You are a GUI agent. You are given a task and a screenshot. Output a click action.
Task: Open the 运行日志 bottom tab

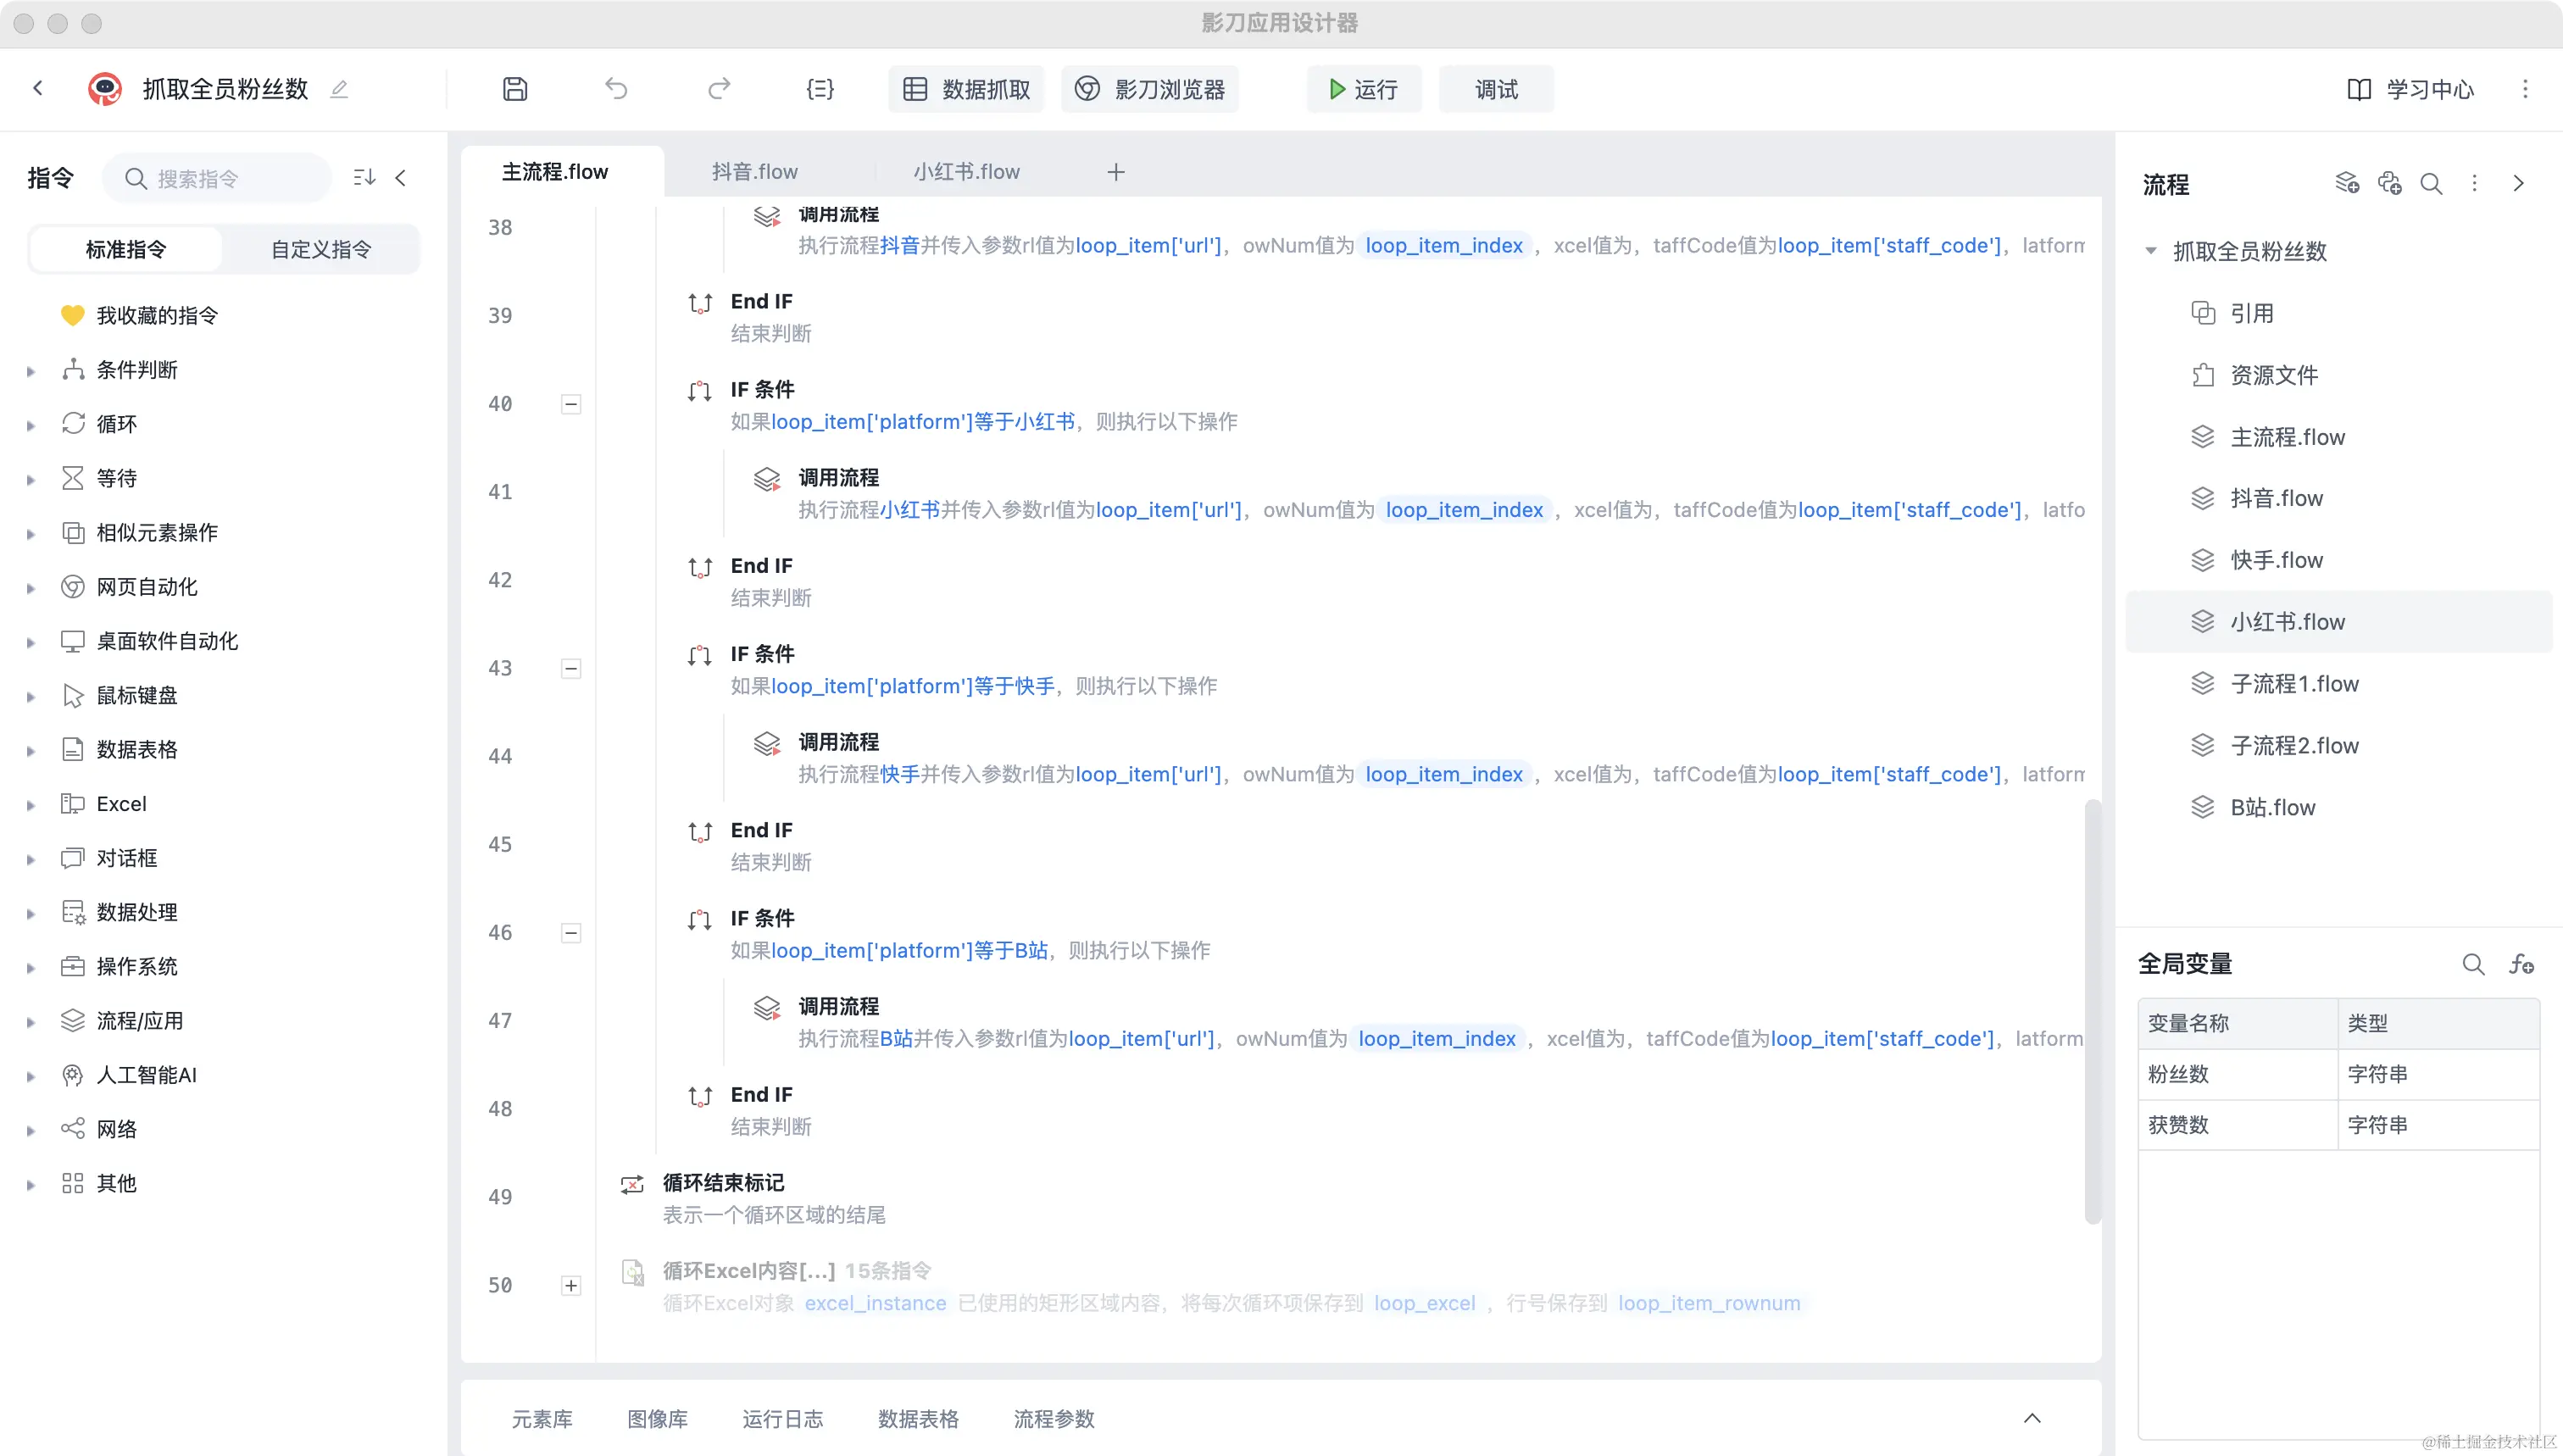point(782,1419)
